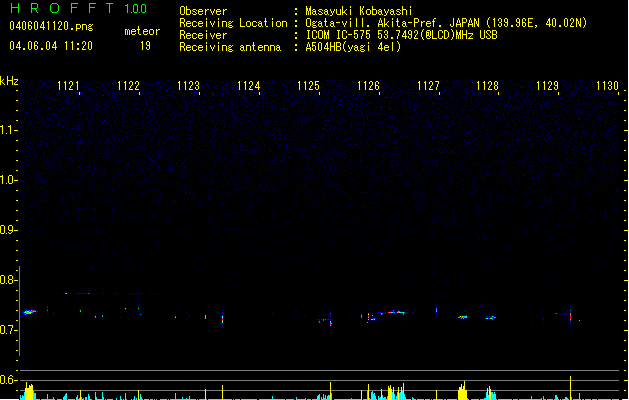This screenshot has height=400, width=629.
Task: Click the 'meteor' label
Action: point(142,31)
